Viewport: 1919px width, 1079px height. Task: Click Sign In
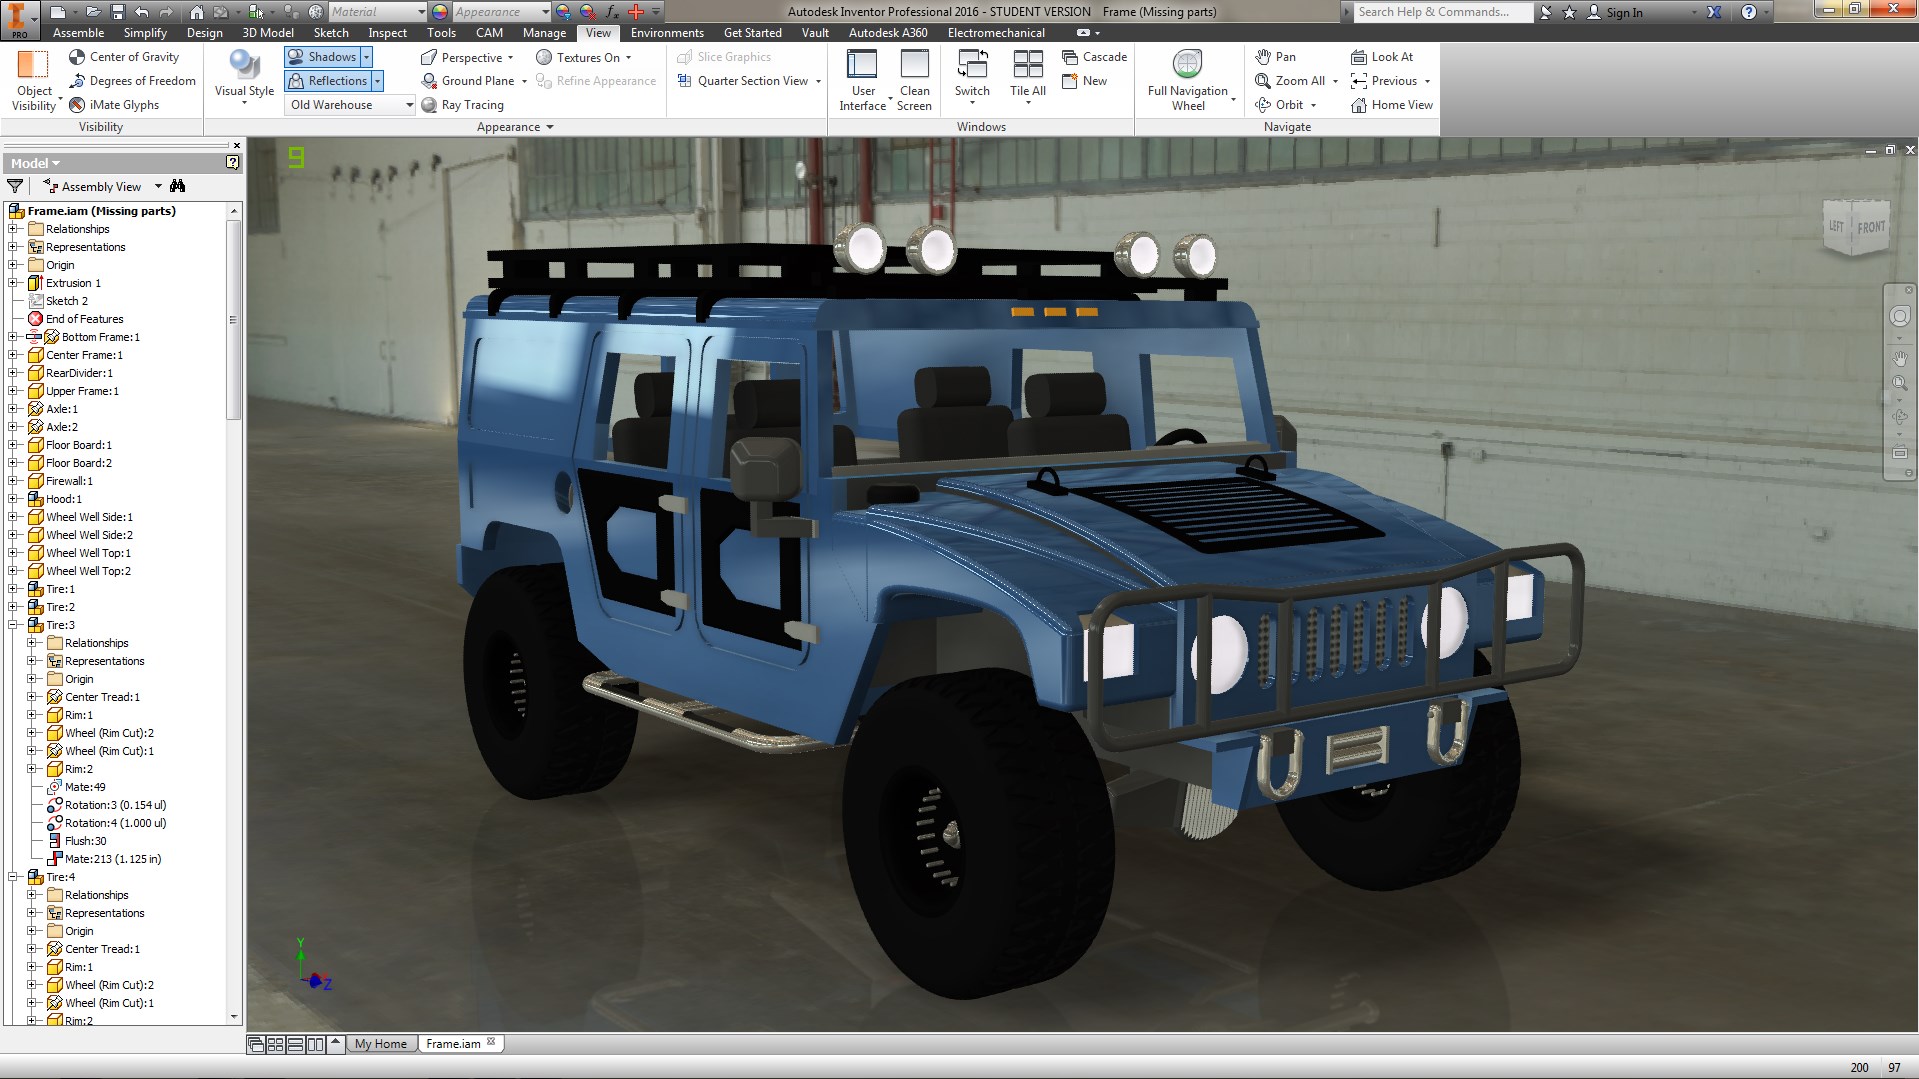click(x=1615, y=12)
